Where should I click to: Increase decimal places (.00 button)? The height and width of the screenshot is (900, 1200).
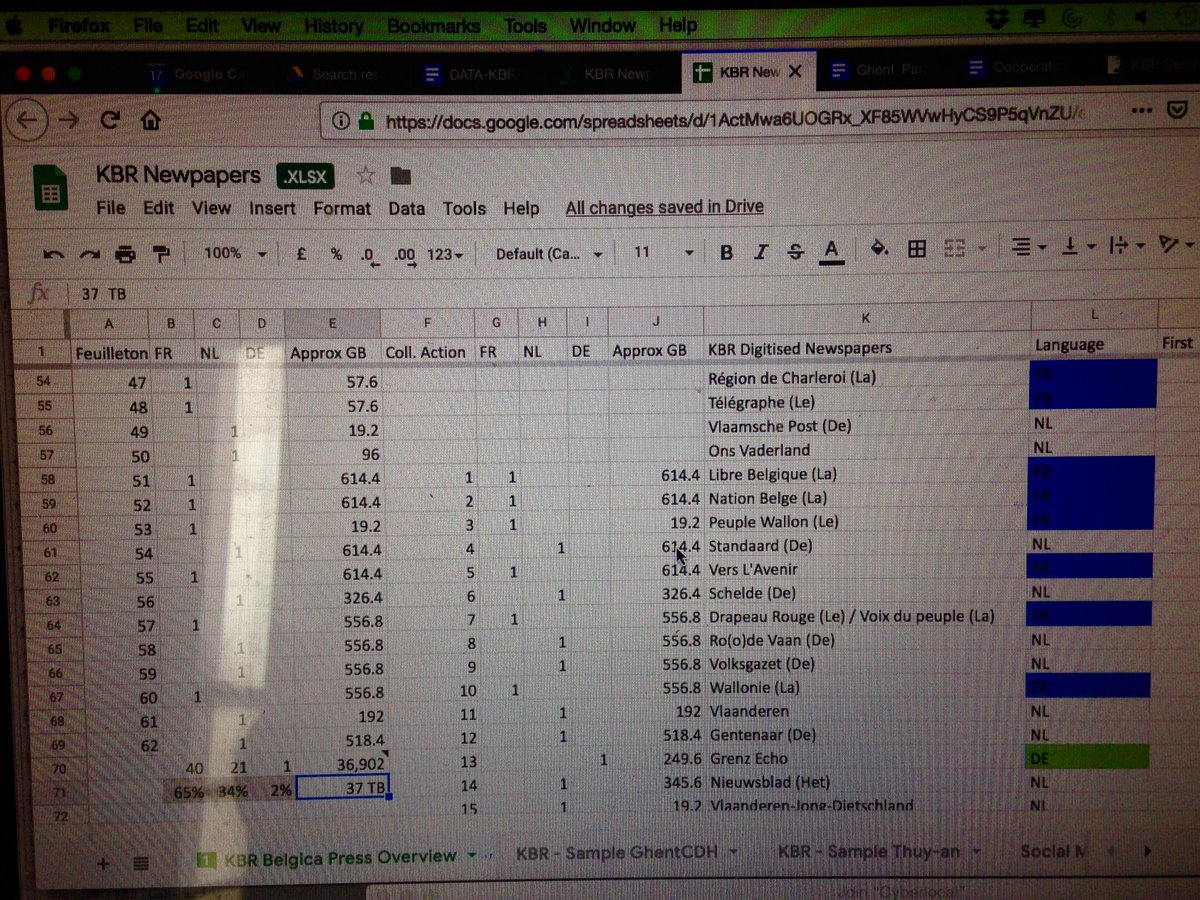click(405, 255)
